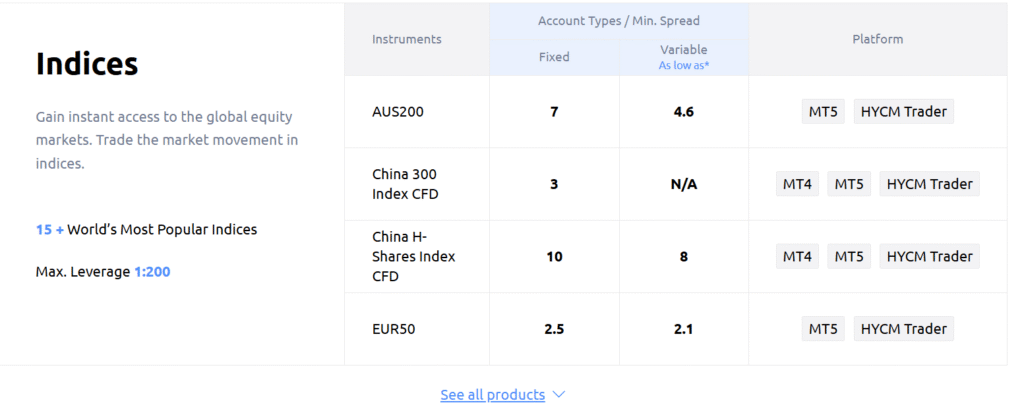Click the AUS200 instrument name
1024x407 pixels.
pyautogui.click(x=398, y=112)
